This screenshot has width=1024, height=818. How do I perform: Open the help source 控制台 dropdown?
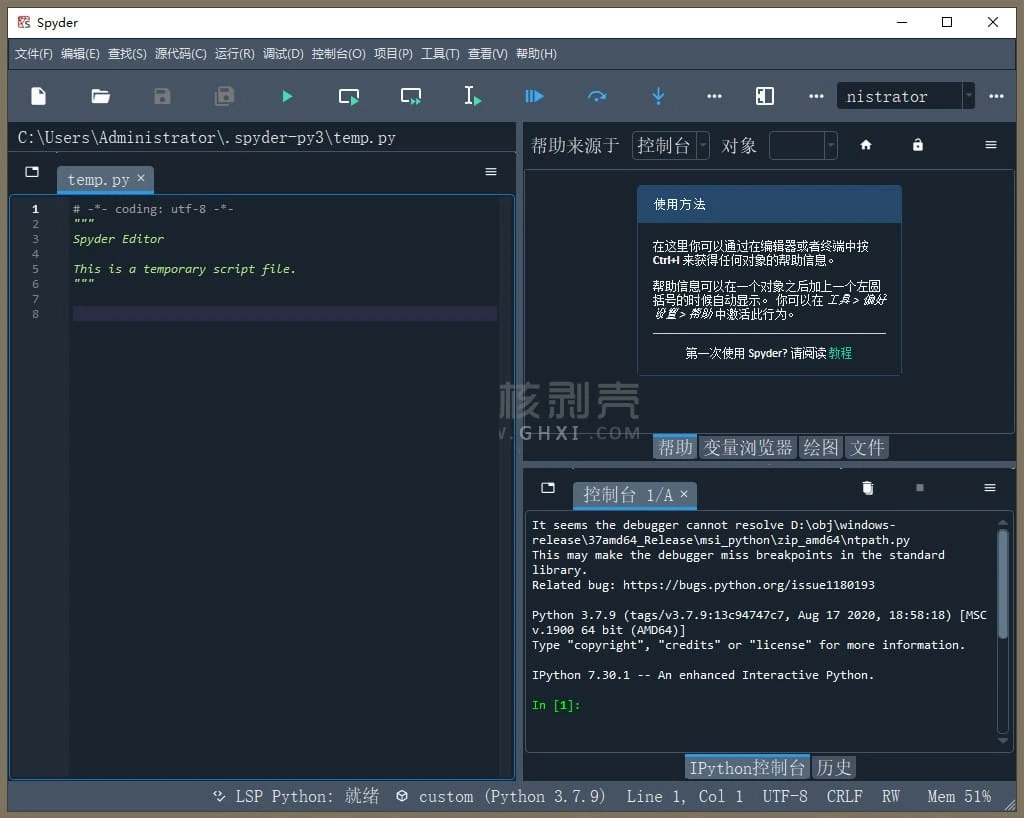click(670, 145)
